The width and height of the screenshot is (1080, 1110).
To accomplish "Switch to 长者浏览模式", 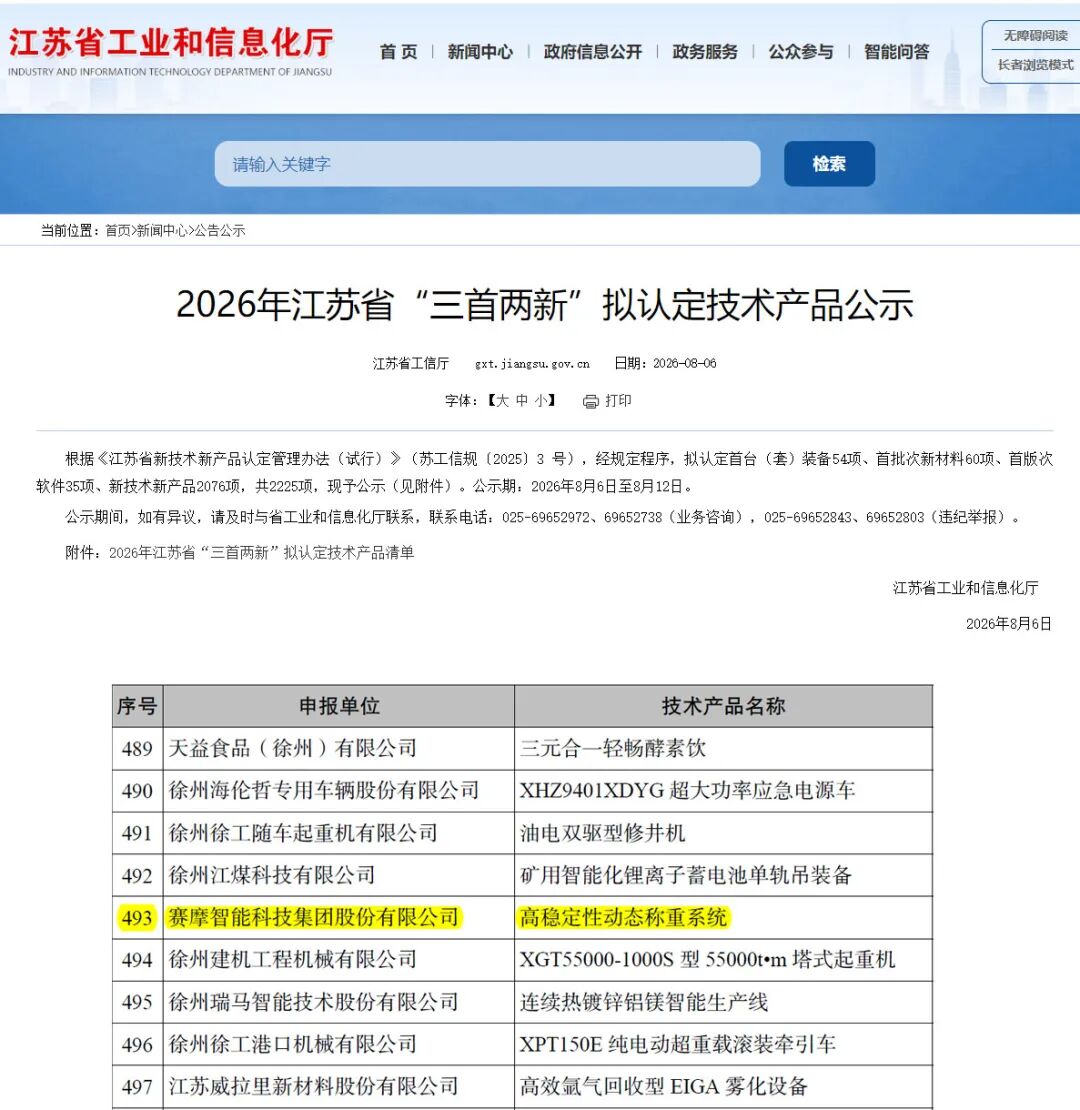I will click(x=1035, y=65).
